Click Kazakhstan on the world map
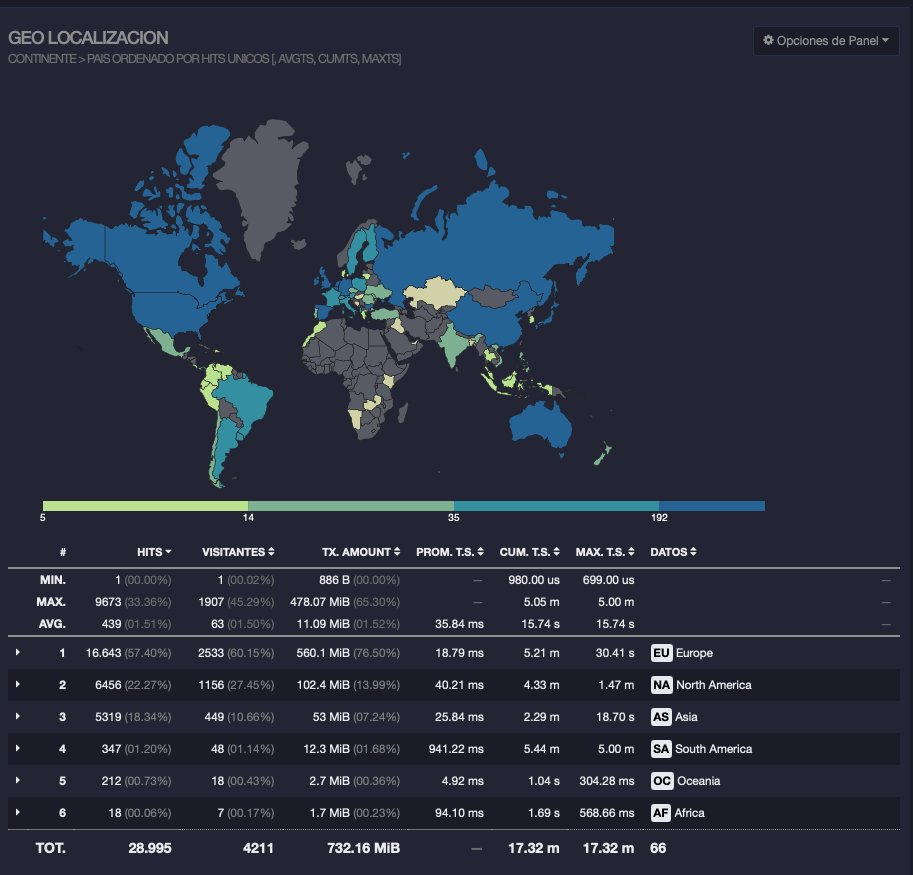Viewport: 913px width, 875px height. tap(434, 293)
